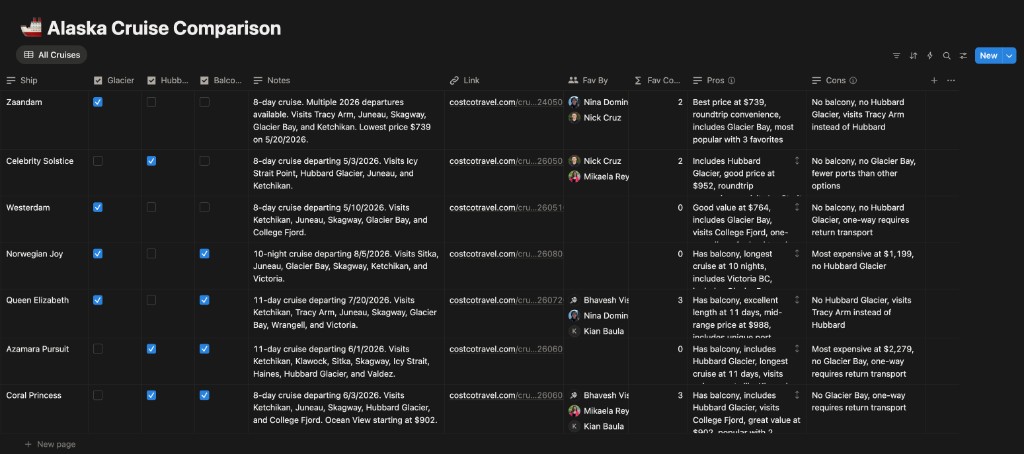1024x454 pixels.
Task: Uncheck Glacier for Queen Elizabeth
Action: pos(98,300)
